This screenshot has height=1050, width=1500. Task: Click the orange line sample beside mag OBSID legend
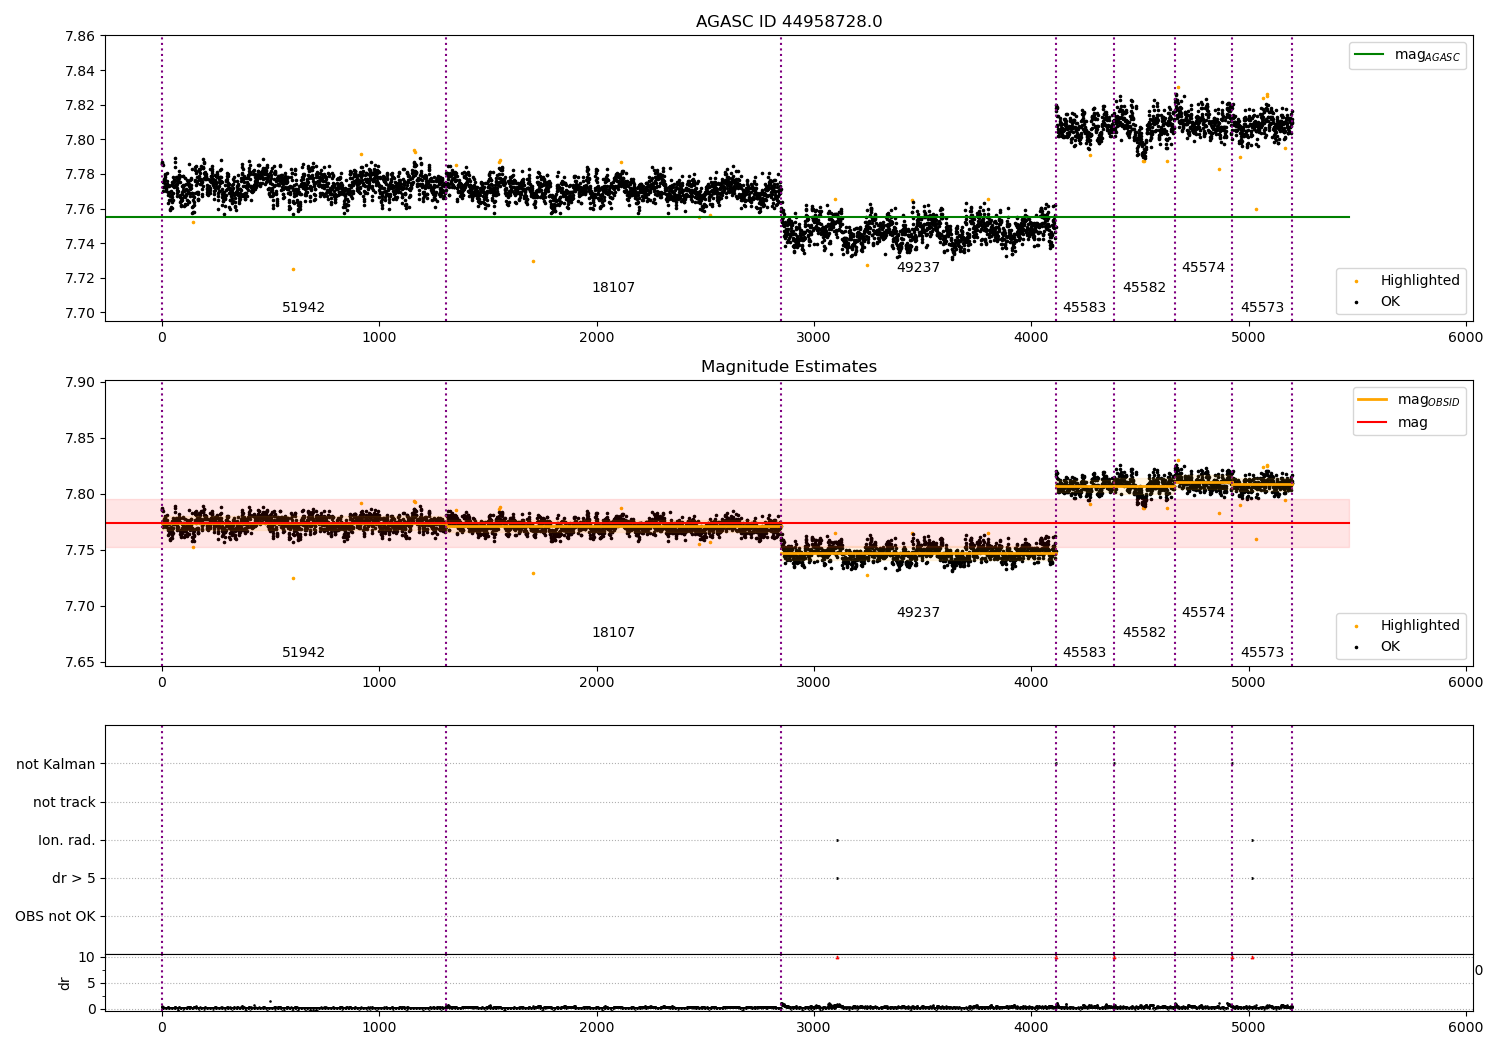click(x=1373, y=400)
